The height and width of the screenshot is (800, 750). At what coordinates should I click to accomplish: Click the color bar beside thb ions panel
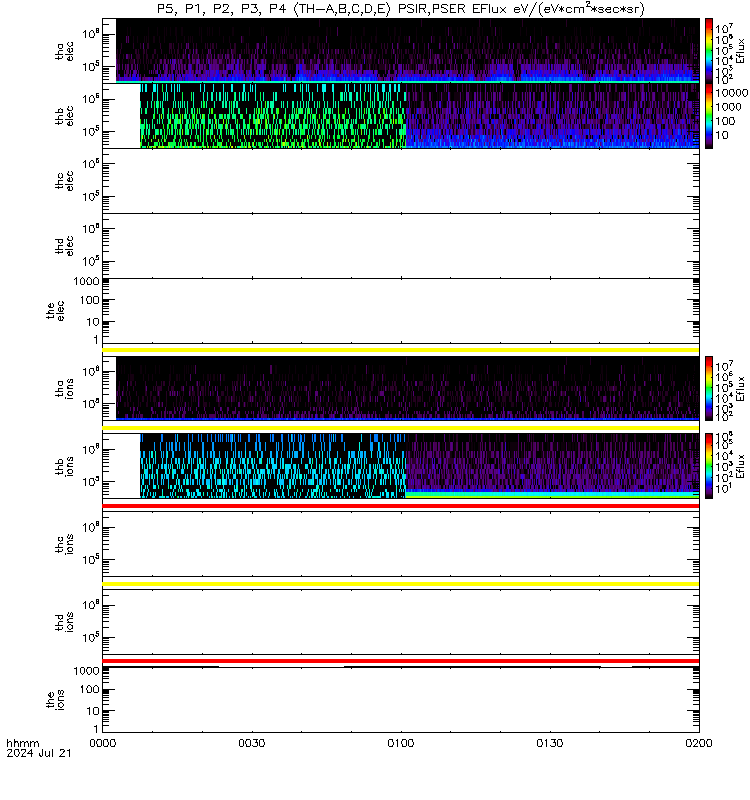[x=709, y=466]
